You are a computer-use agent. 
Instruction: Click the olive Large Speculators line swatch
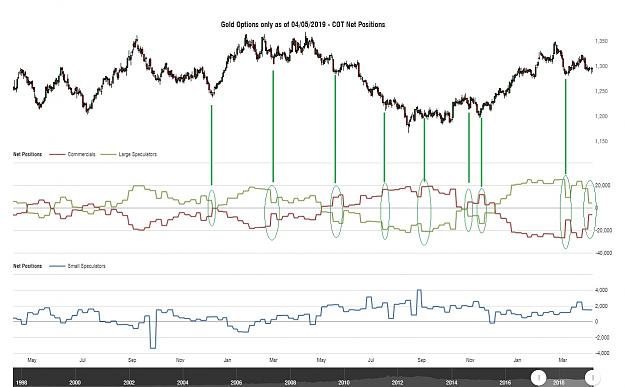(x=108, y=154)
